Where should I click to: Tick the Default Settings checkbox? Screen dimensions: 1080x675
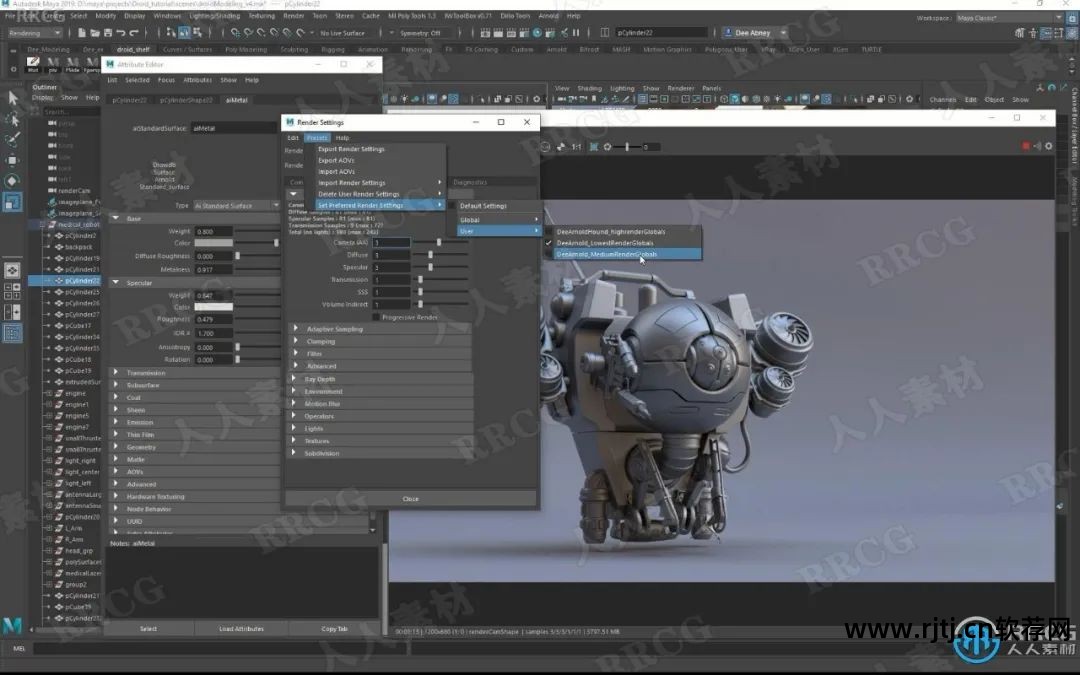451,206
